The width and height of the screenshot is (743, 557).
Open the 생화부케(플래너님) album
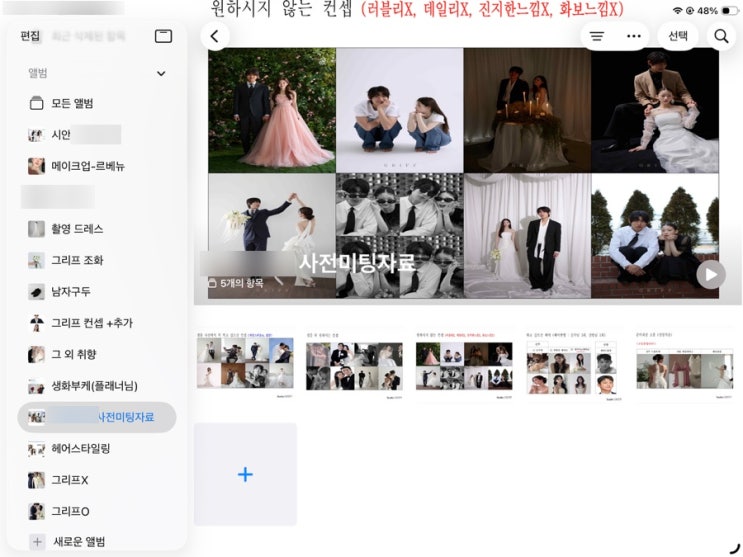[97, 386]
